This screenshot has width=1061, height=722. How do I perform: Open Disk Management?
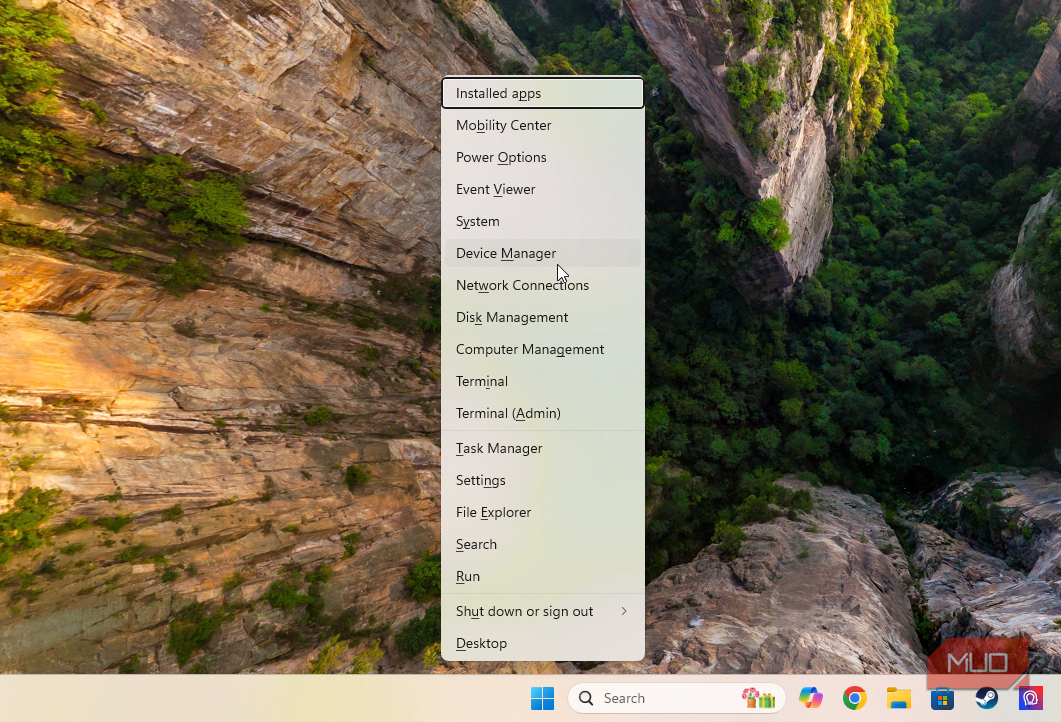click(x=543, y=317)
